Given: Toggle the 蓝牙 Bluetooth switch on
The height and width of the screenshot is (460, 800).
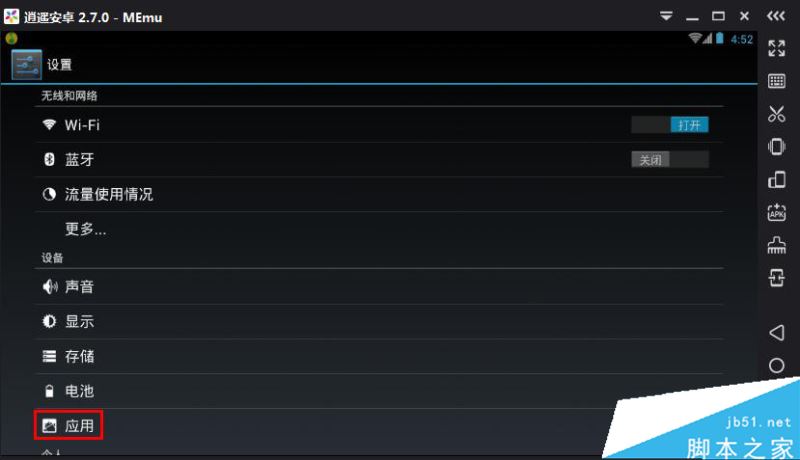Looking at the screenshot, I should [669, 160].
